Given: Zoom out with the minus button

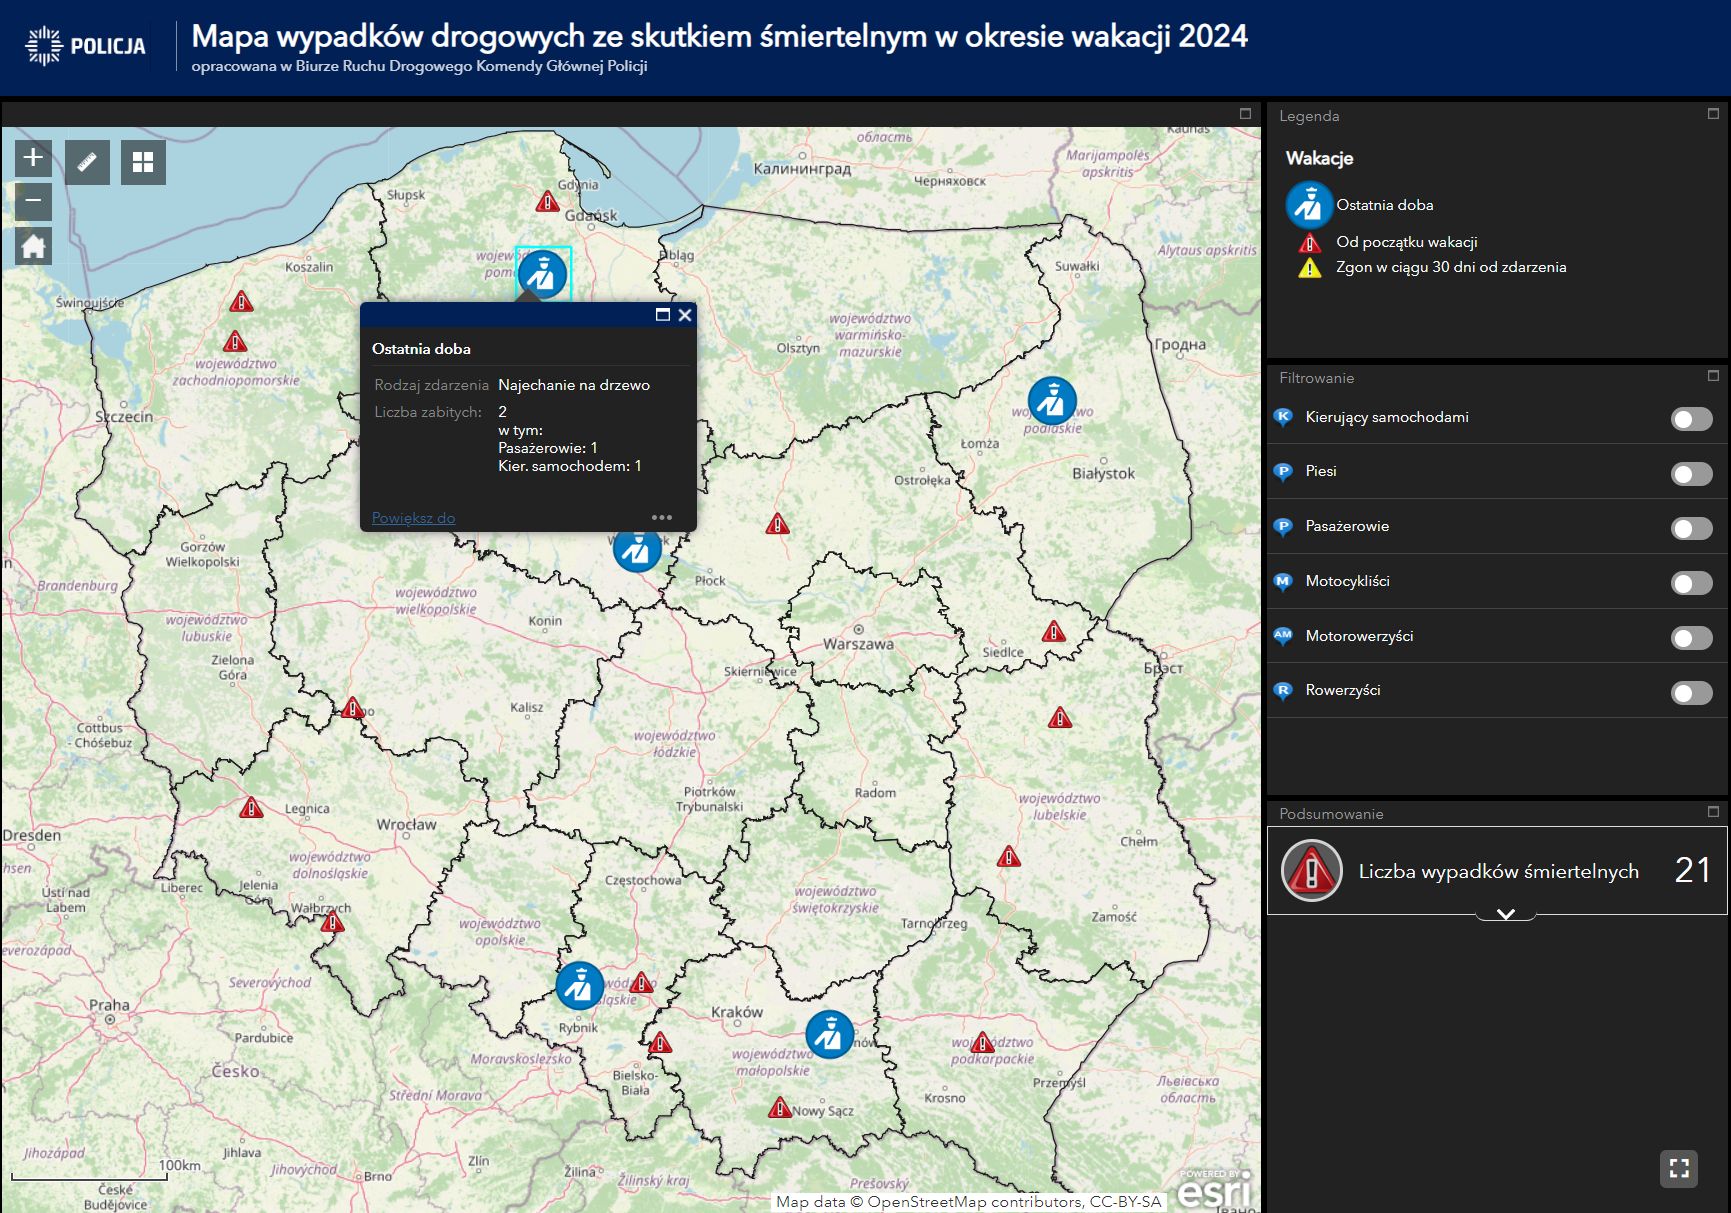Looking at the screenshot, I should (x=33, y=201).
